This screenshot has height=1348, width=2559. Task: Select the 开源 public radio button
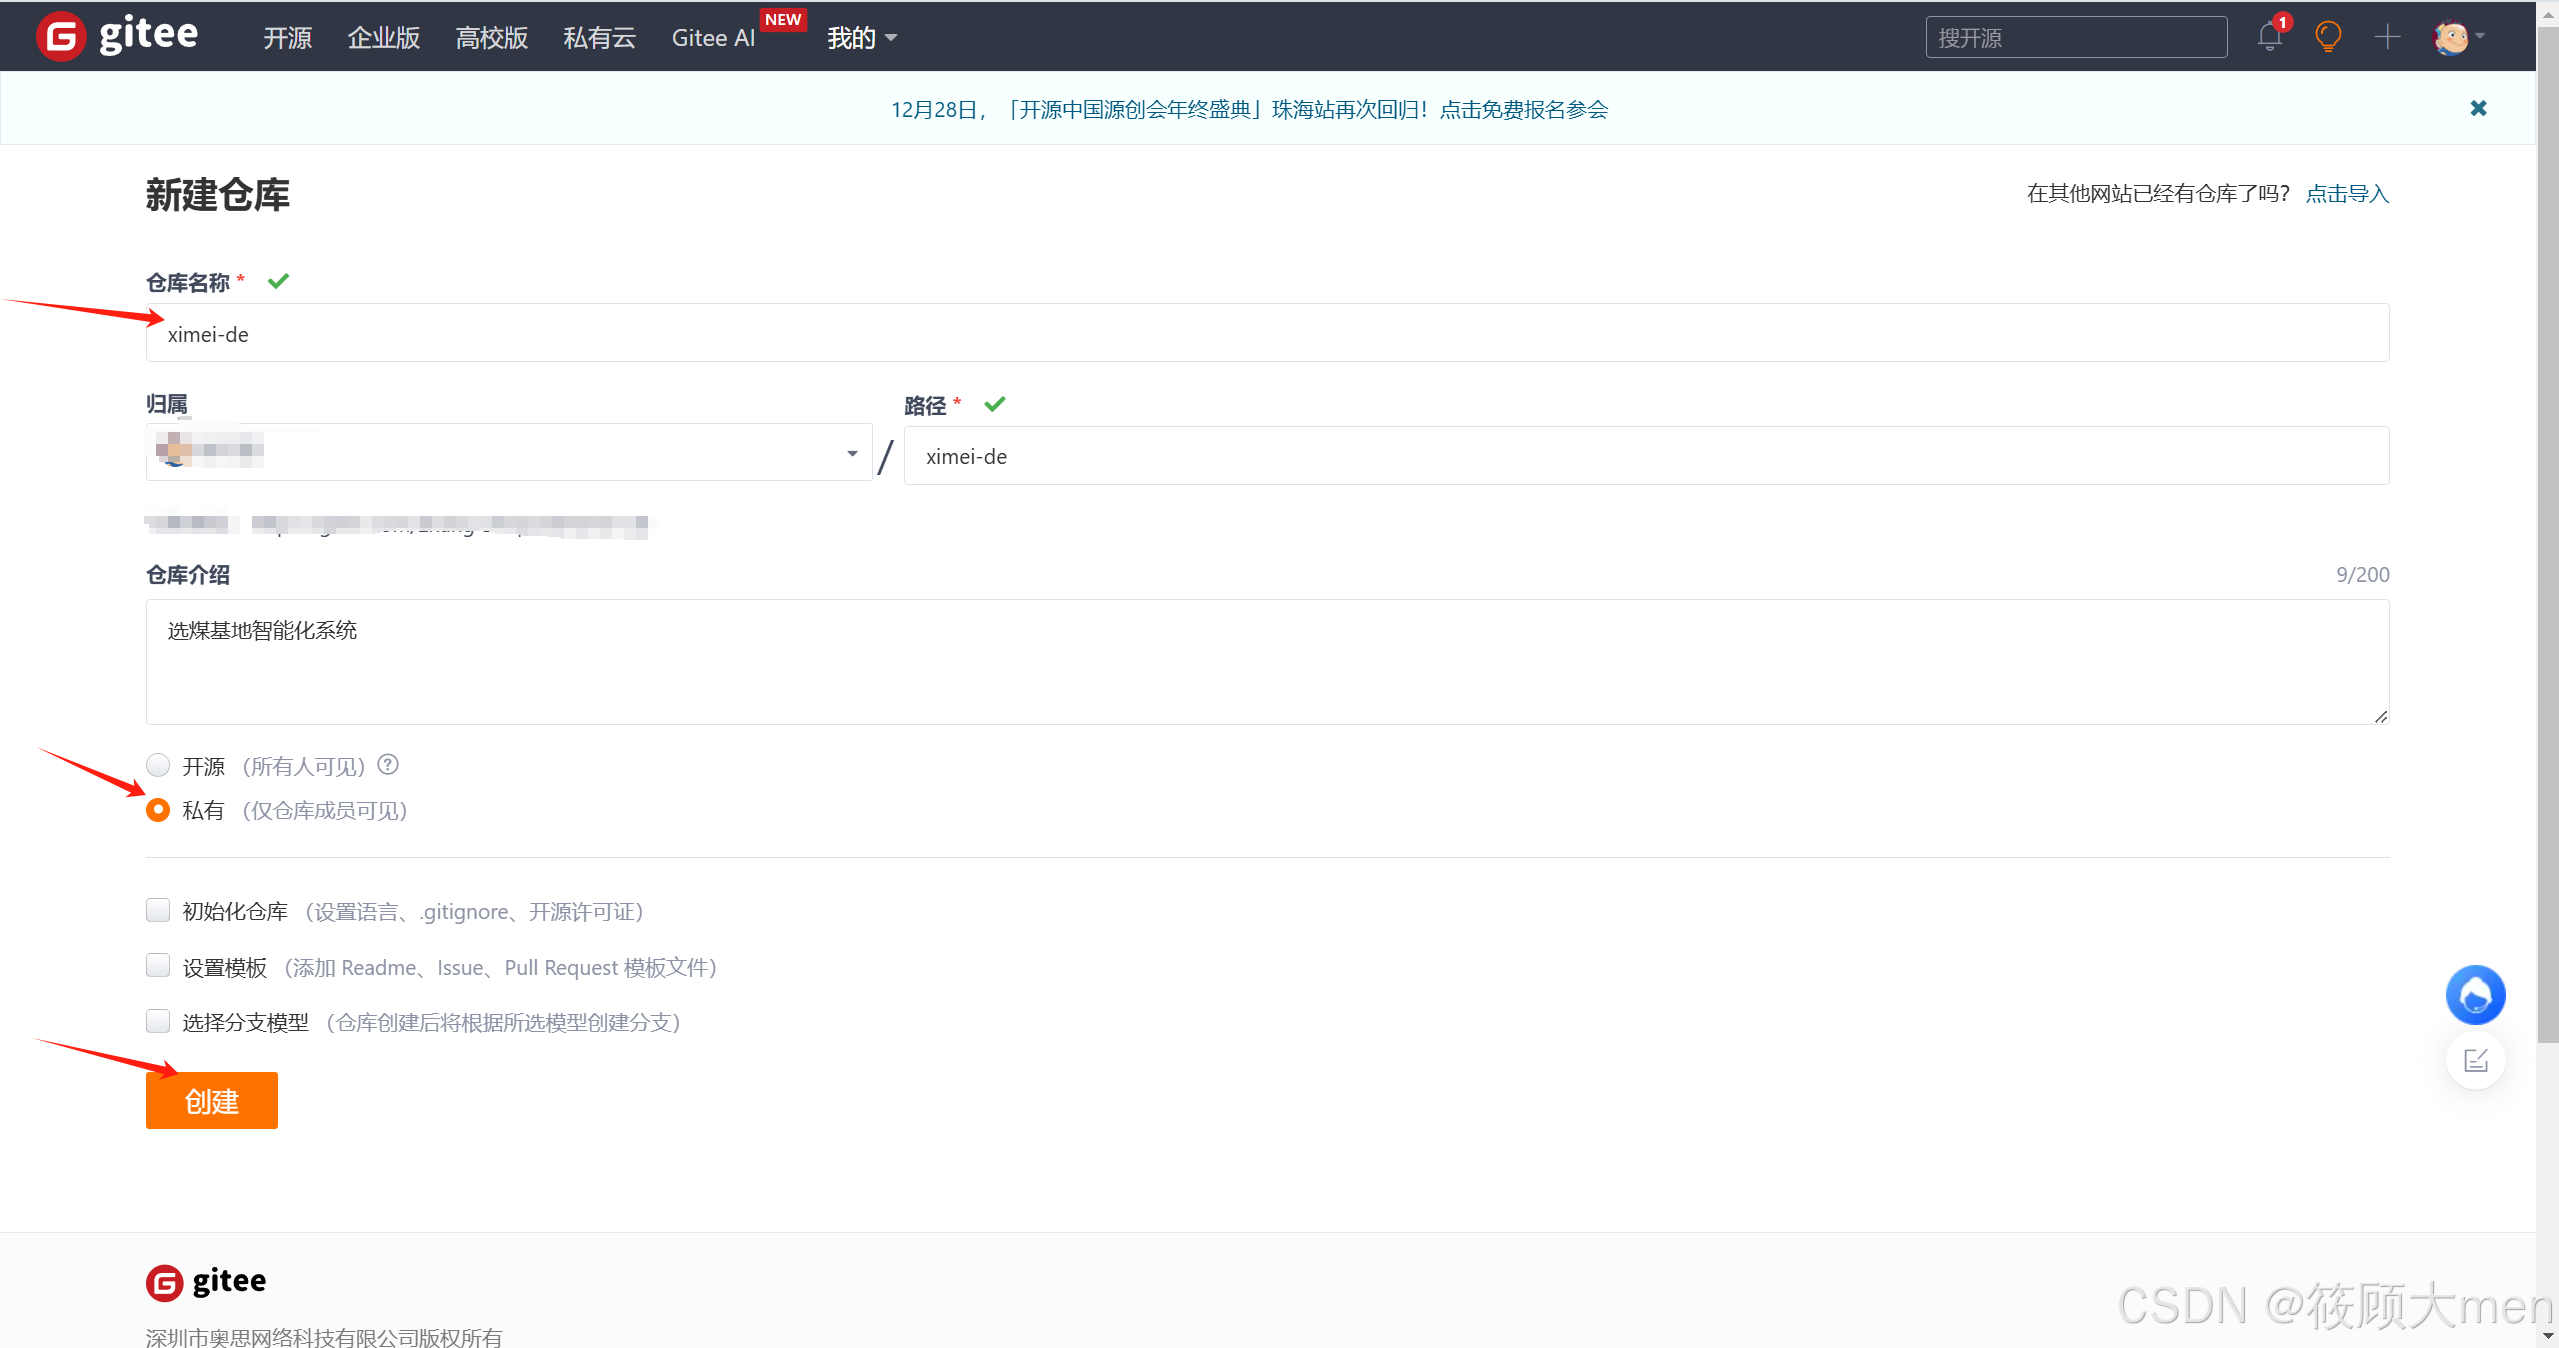(158, 766)
